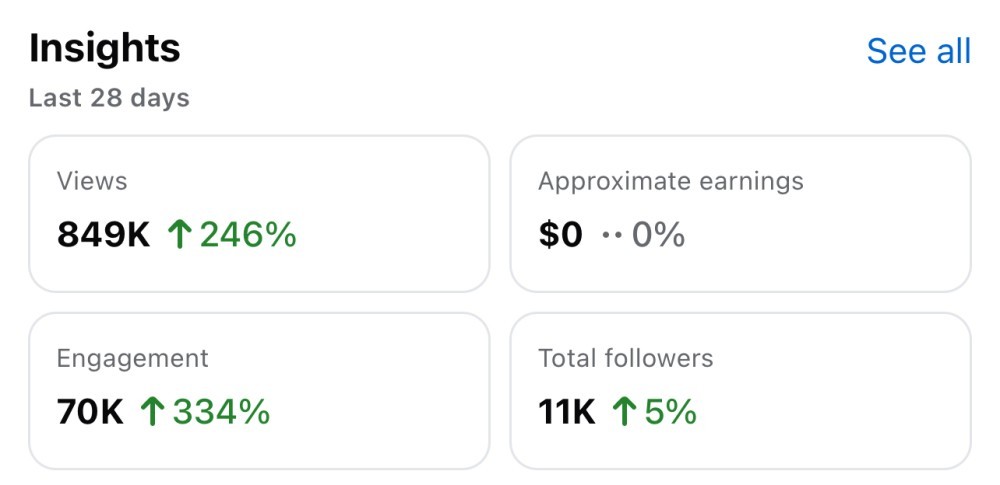This screenshot has width=1000, height=485.
Task: Click the 5% follower growth figure
Action: [669, 412]
